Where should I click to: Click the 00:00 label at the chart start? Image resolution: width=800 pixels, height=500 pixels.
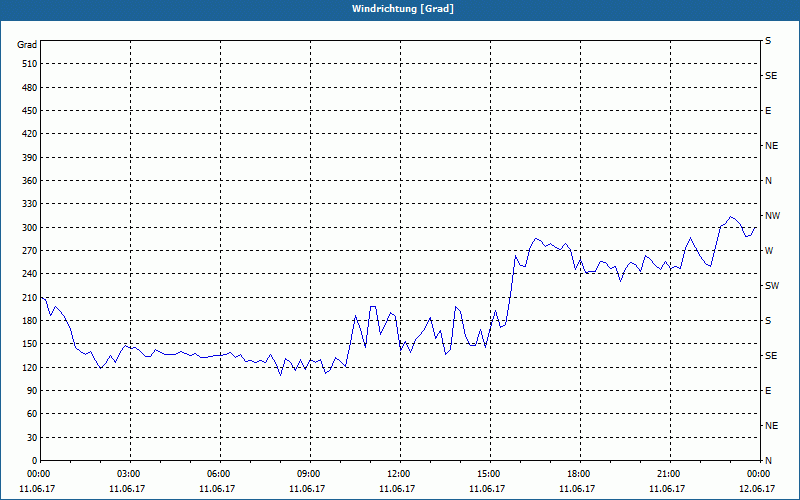click(39, 474)
